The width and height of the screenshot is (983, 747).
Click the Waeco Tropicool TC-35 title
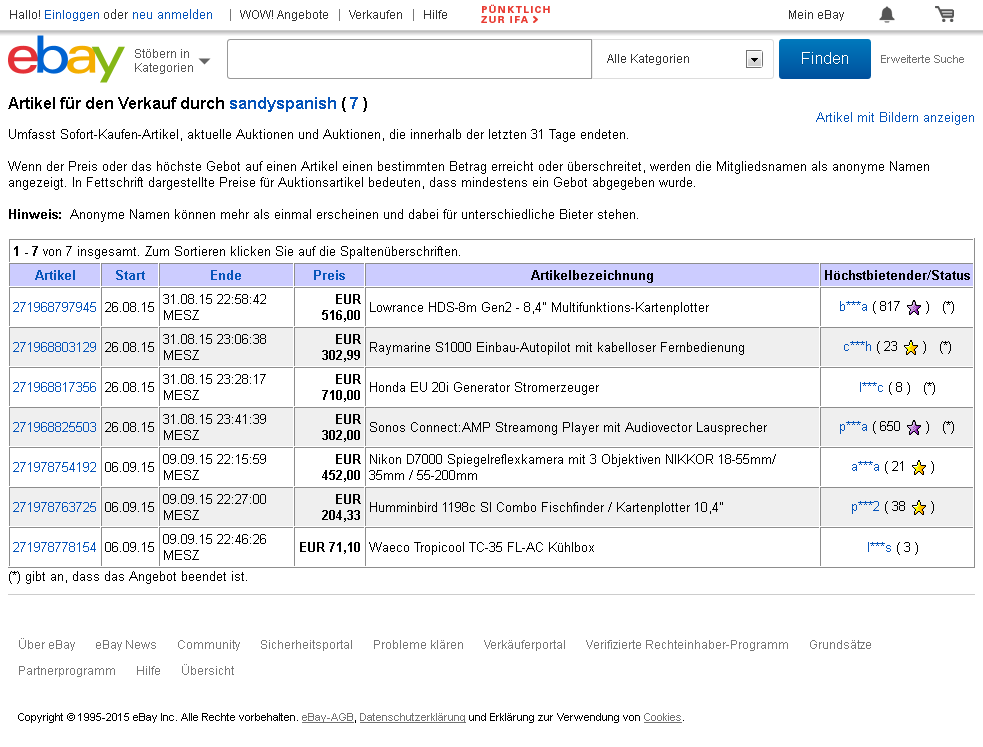tap(481, 548)
